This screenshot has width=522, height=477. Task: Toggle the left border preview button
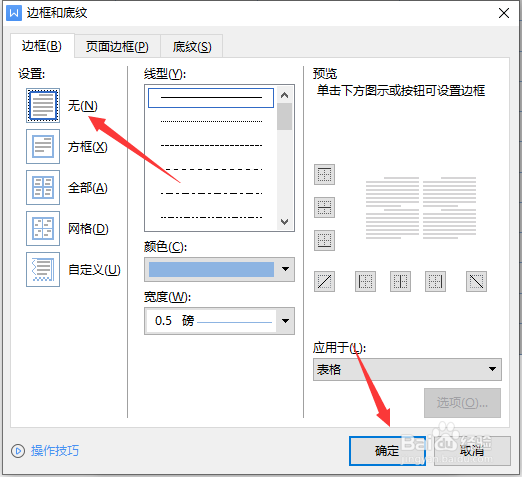(365, 282)
